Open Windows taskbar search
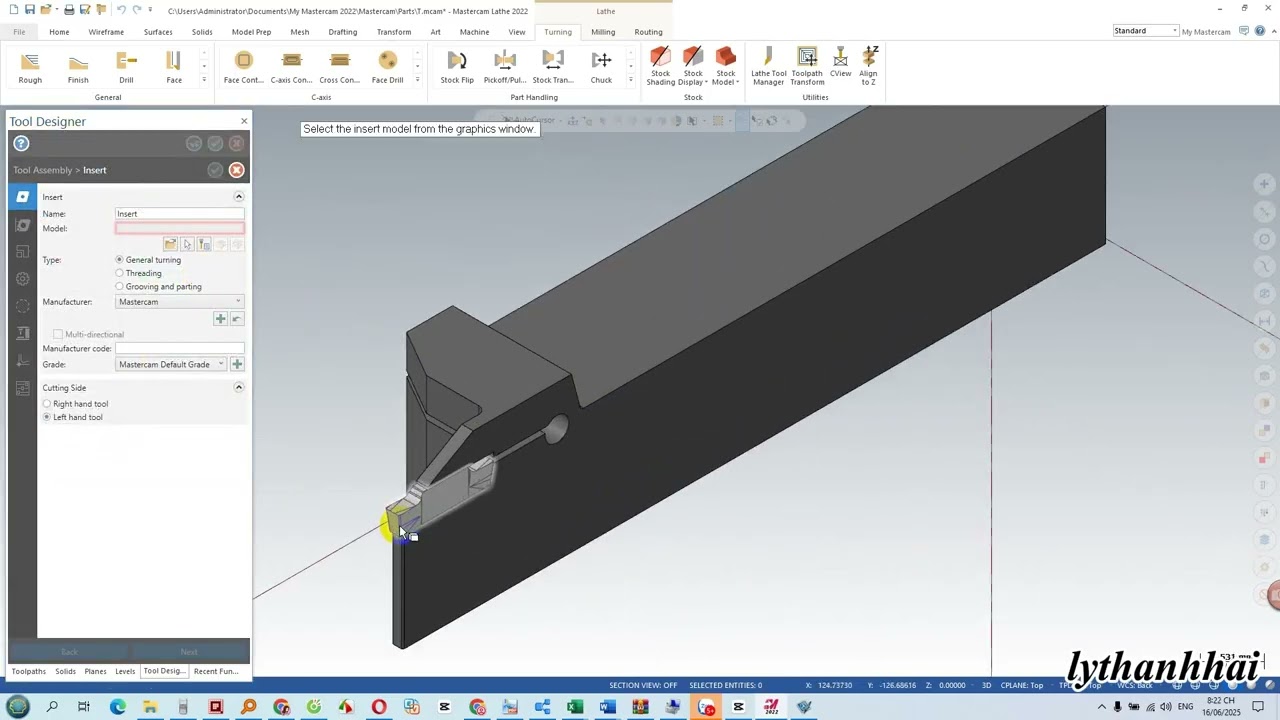This screenshot has height=720, width=1280. pos(52,707)
